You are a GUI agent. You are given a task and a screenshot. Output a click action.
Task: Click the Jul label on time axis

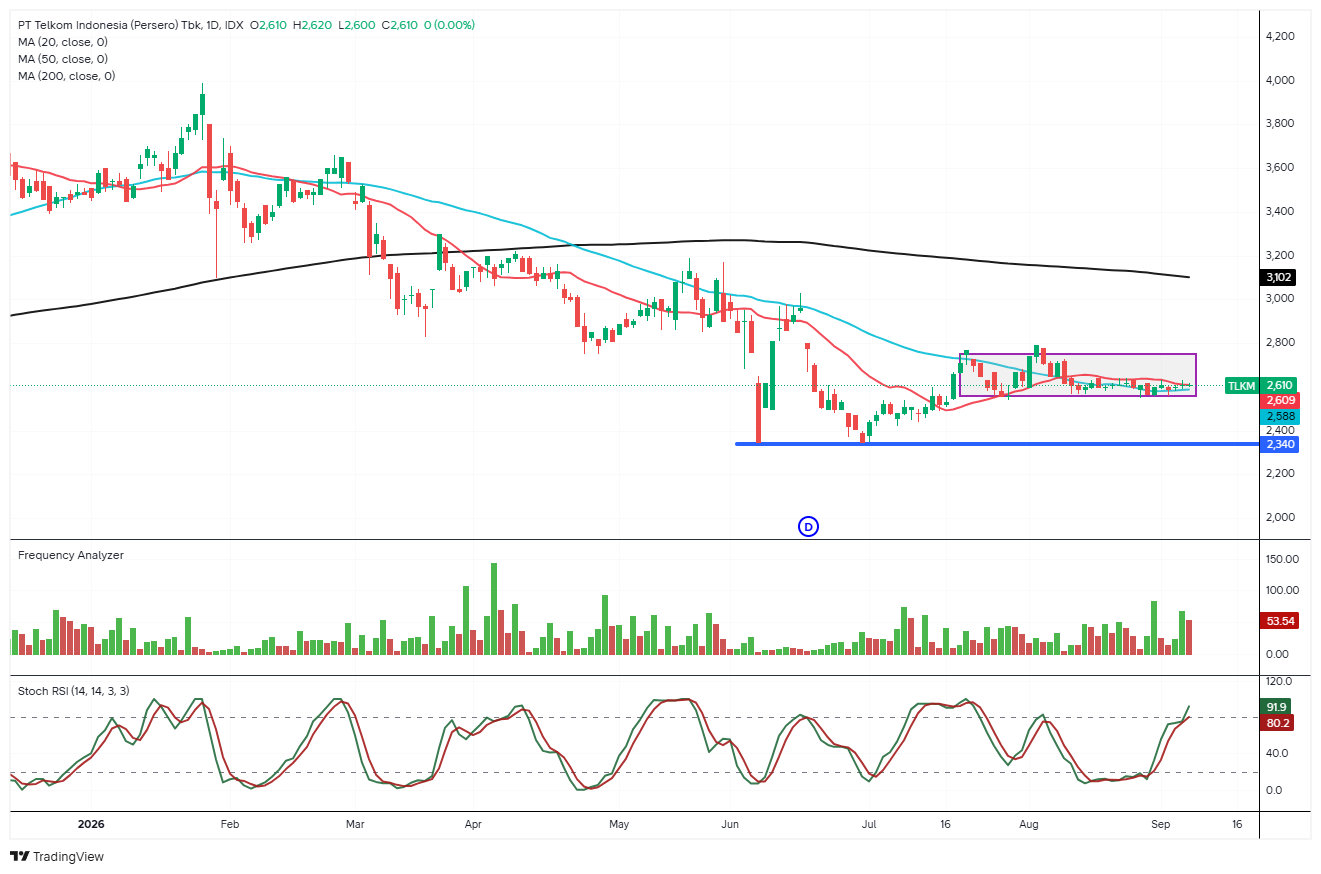click(x=869, y=825)
